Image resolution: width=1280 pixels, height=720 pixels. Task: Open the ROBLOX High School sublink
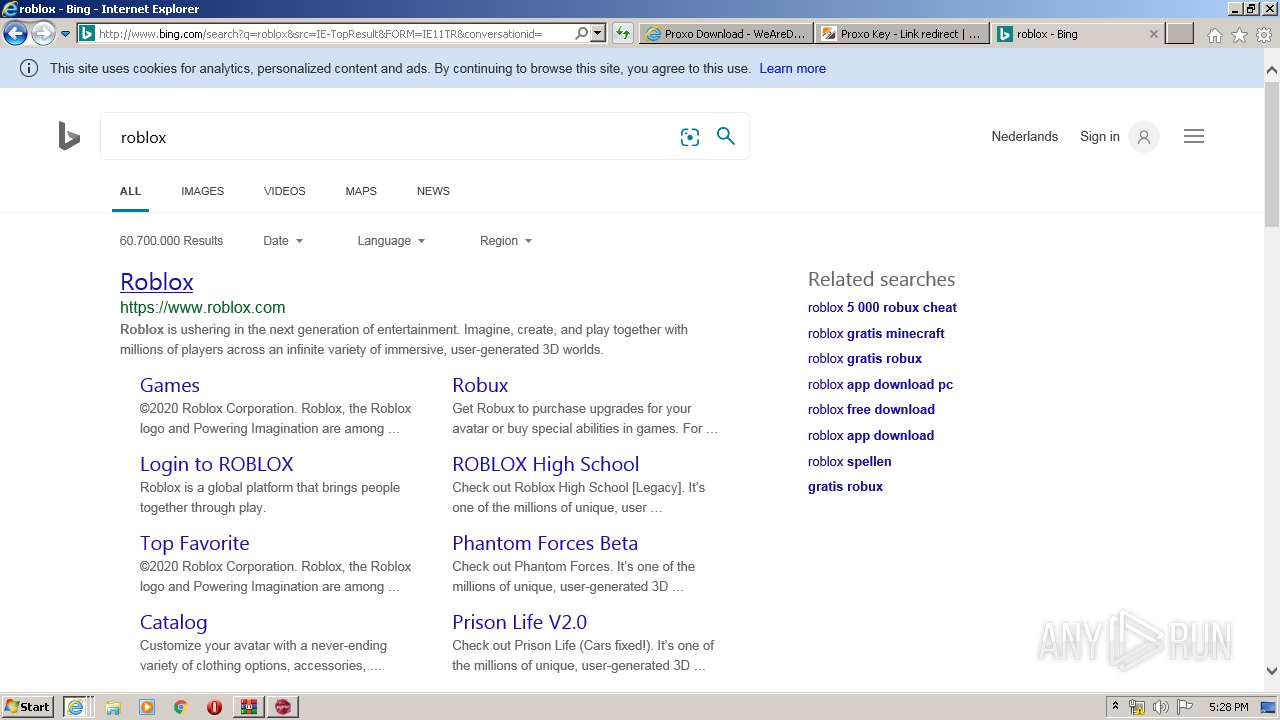tap(545, 464)
